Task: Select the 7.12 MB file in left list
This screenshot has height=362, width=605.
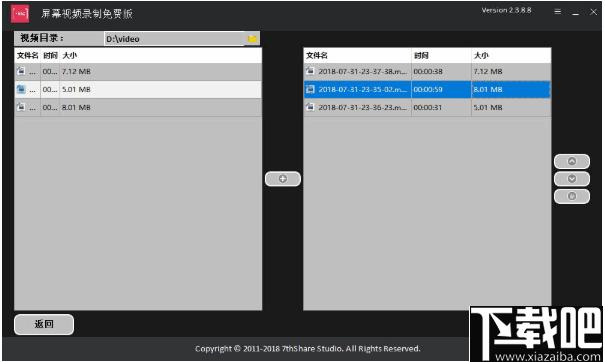Action: (x=138, y=71)
